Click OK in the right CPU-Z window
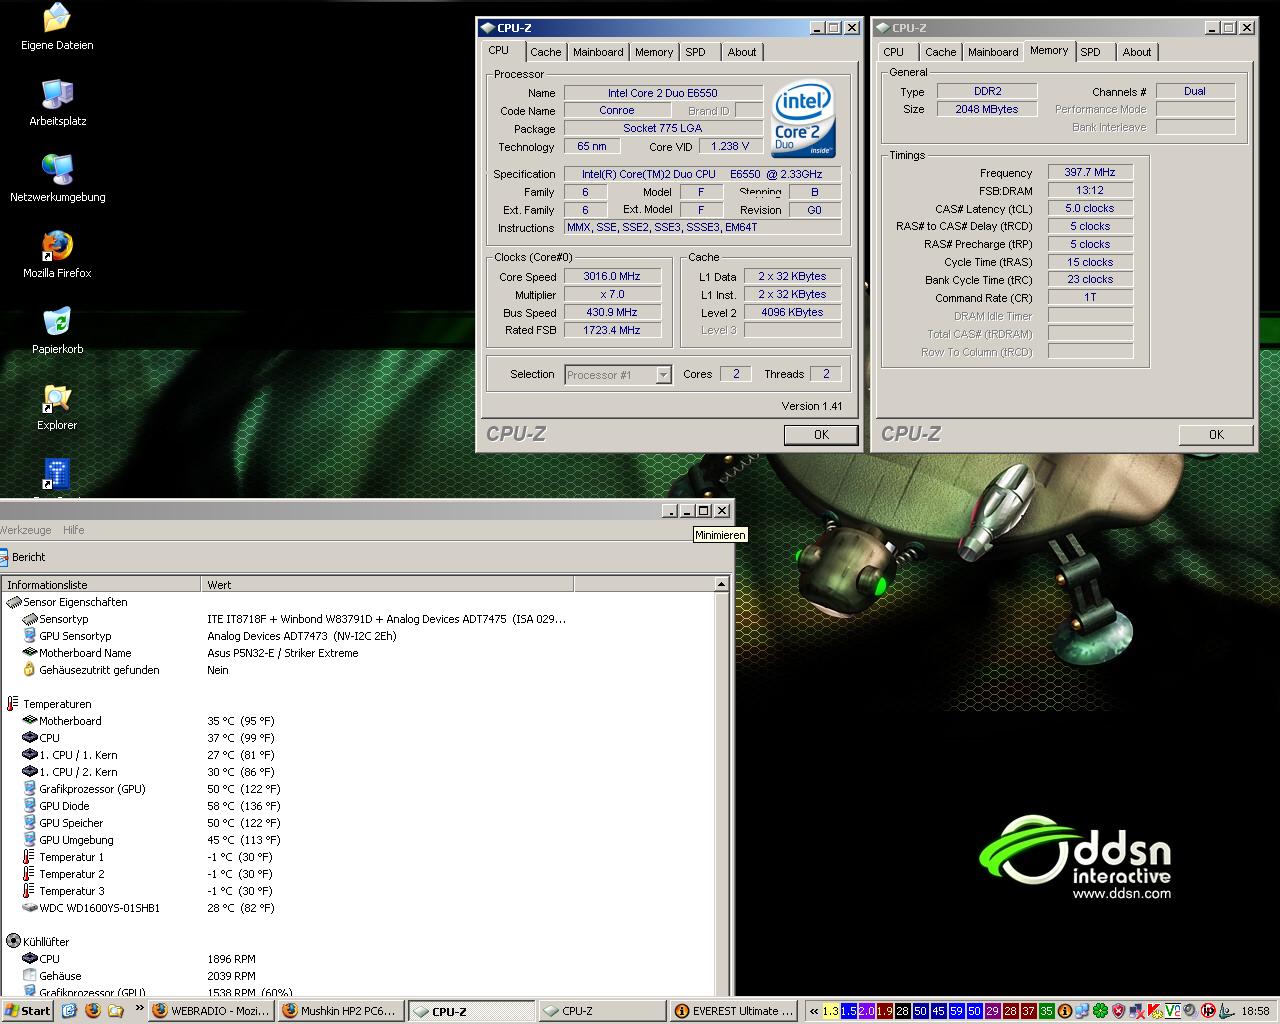This screenshot has height=1024, width=1280. coord(1216,435)
